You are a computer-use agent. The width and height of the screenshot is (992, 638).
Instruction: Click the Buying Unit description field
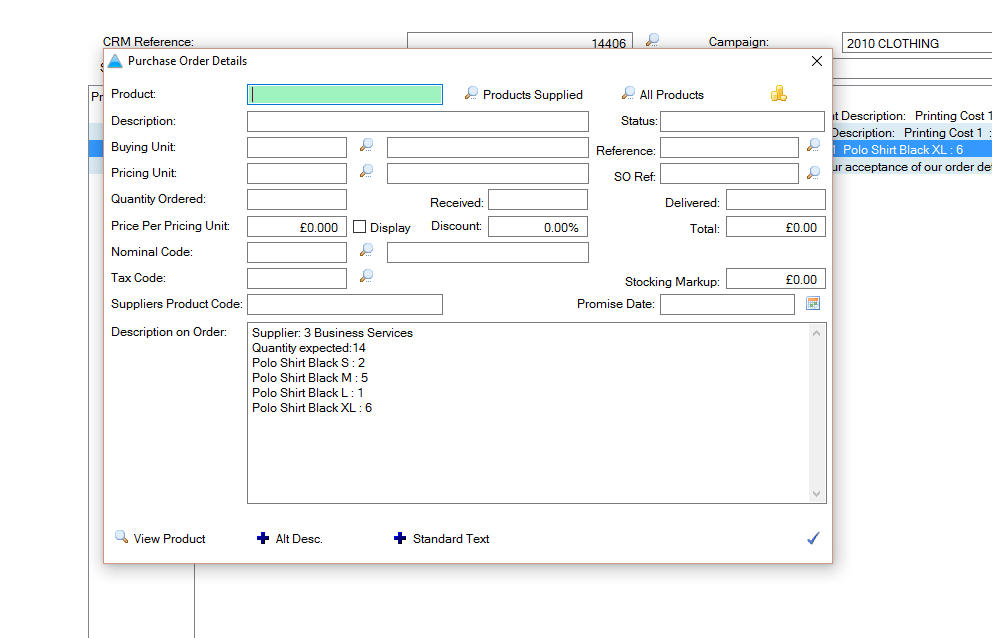[488, 147]
